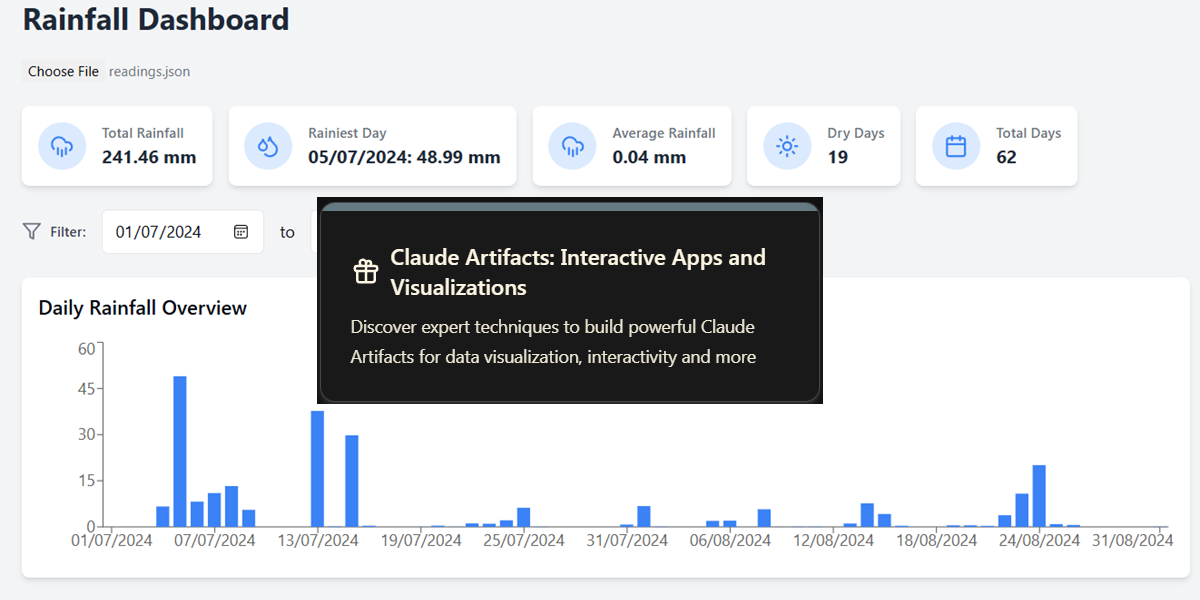Click the gift icon in the popup
The width and height of the screenshot is (1200, 600).
[365, 270]
